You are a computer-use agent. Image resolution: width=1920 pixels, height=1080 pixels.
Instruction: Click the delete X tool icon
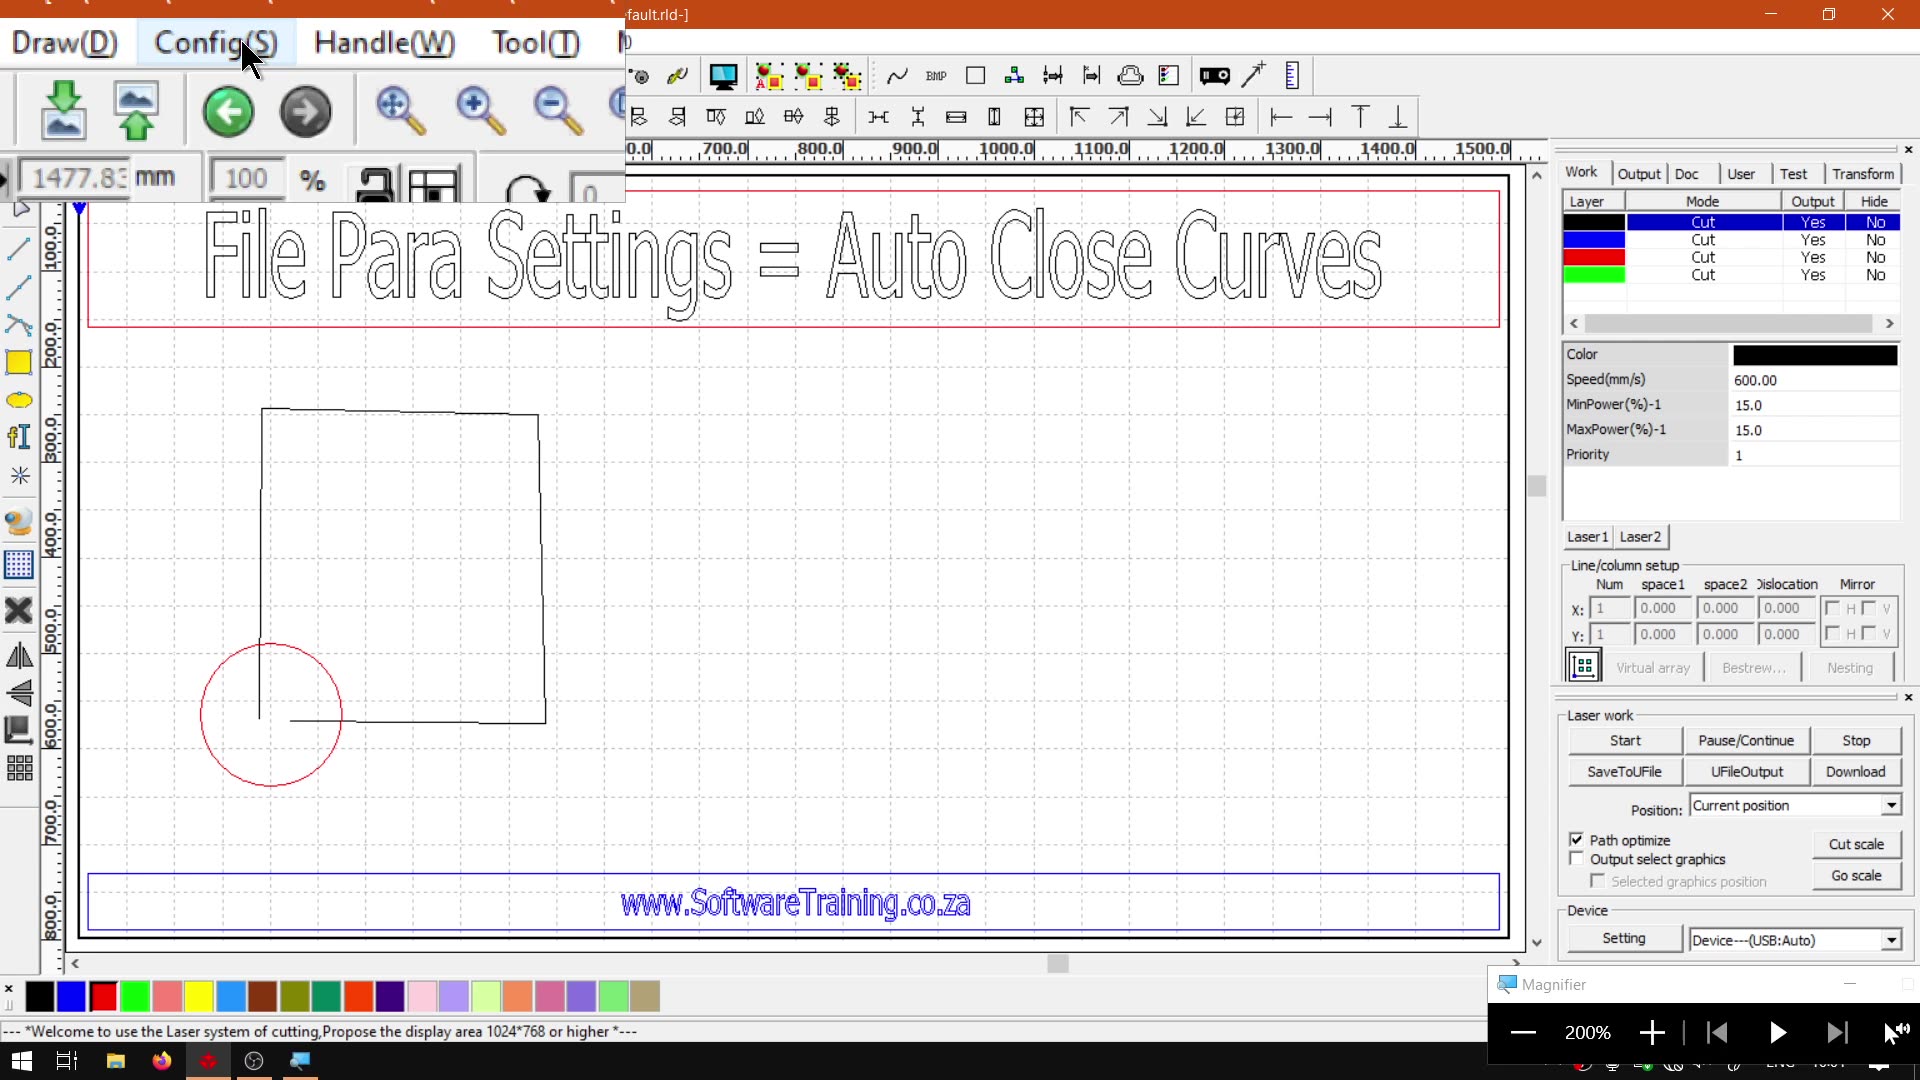click(19, 610)
